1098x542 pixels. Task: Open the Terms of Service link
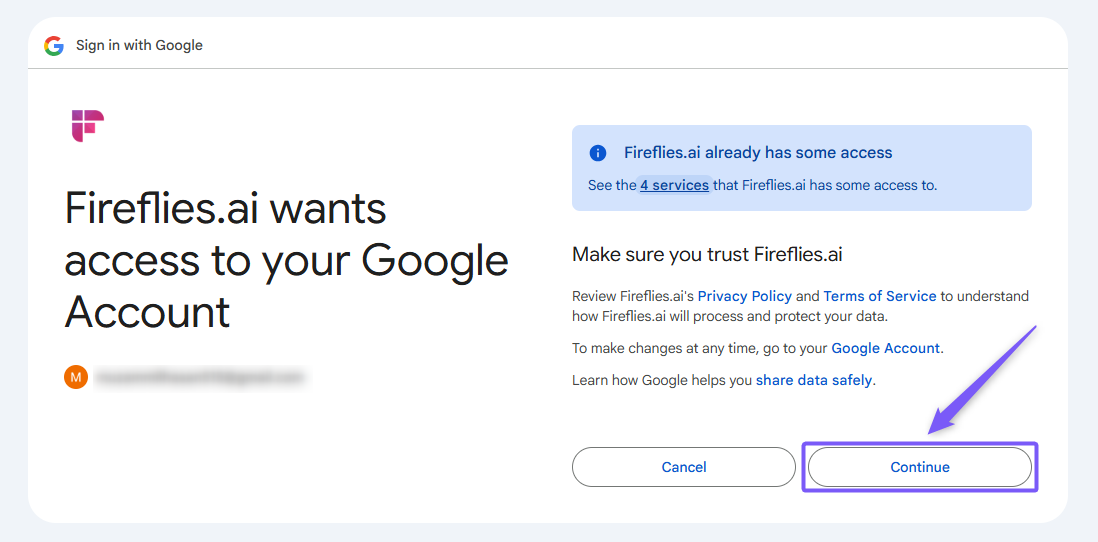[x=880, y=296]
